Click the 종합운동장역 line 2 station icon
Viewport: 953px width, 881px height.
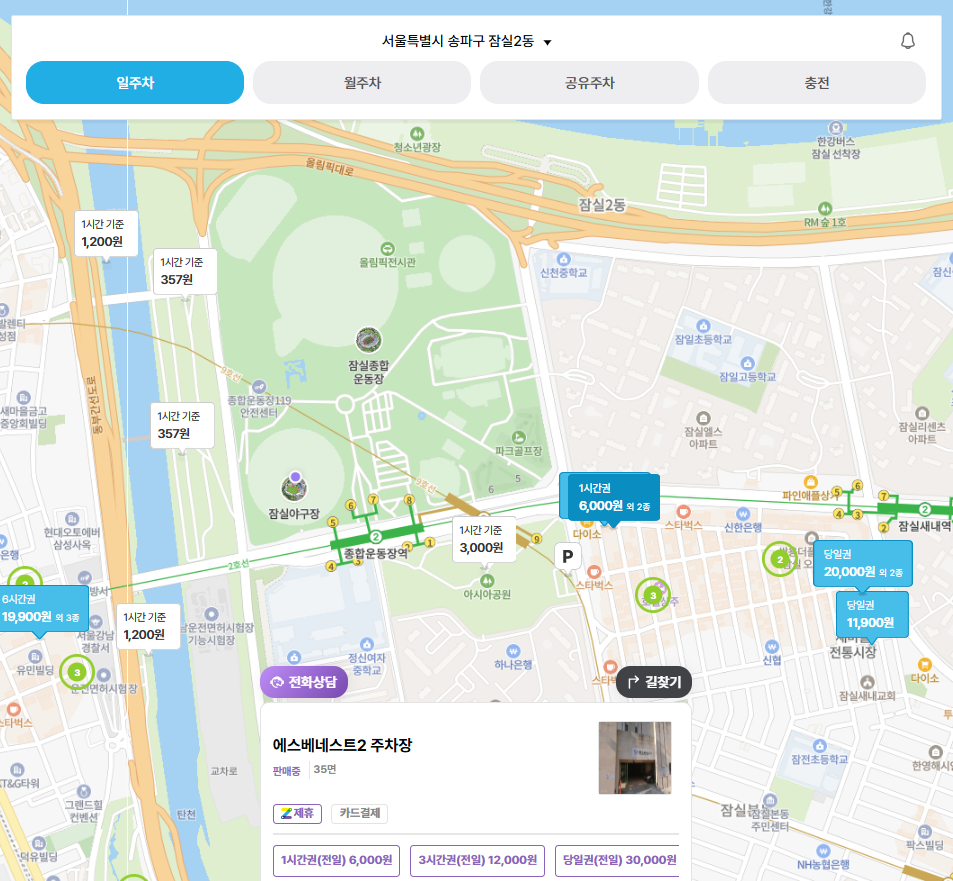point(376,537)
